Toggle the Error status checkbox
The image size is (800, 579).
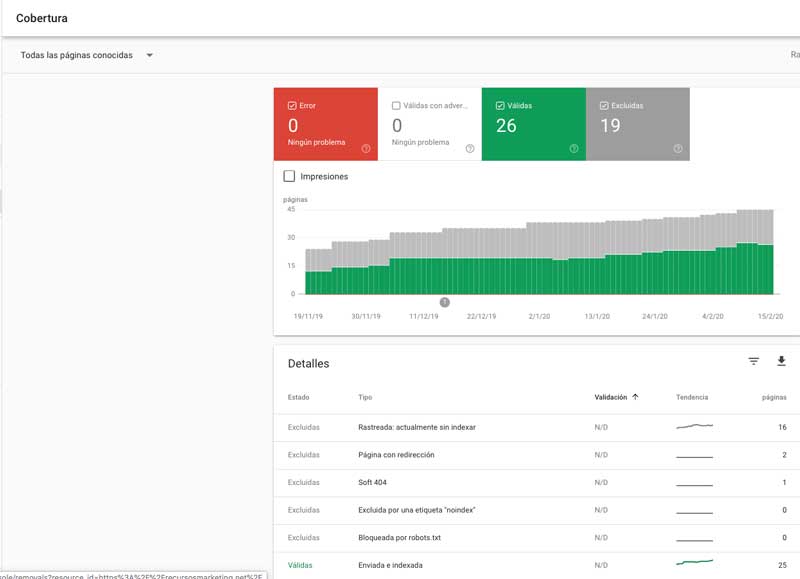(x=291, y=104)
